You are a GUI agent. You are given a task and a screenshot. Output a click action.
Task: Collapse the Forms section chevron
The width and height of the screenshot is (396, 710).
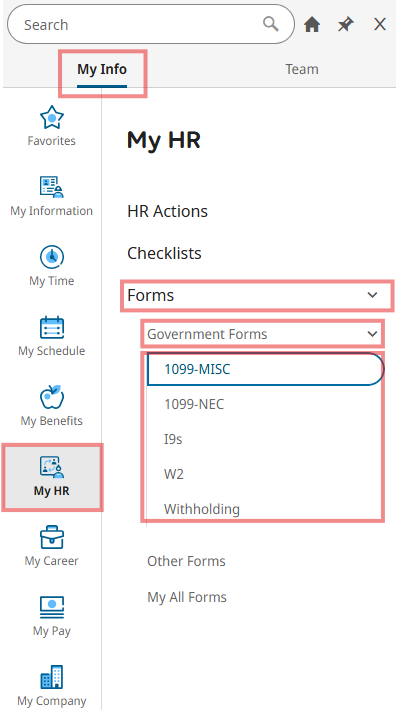[x=372, y=295]
